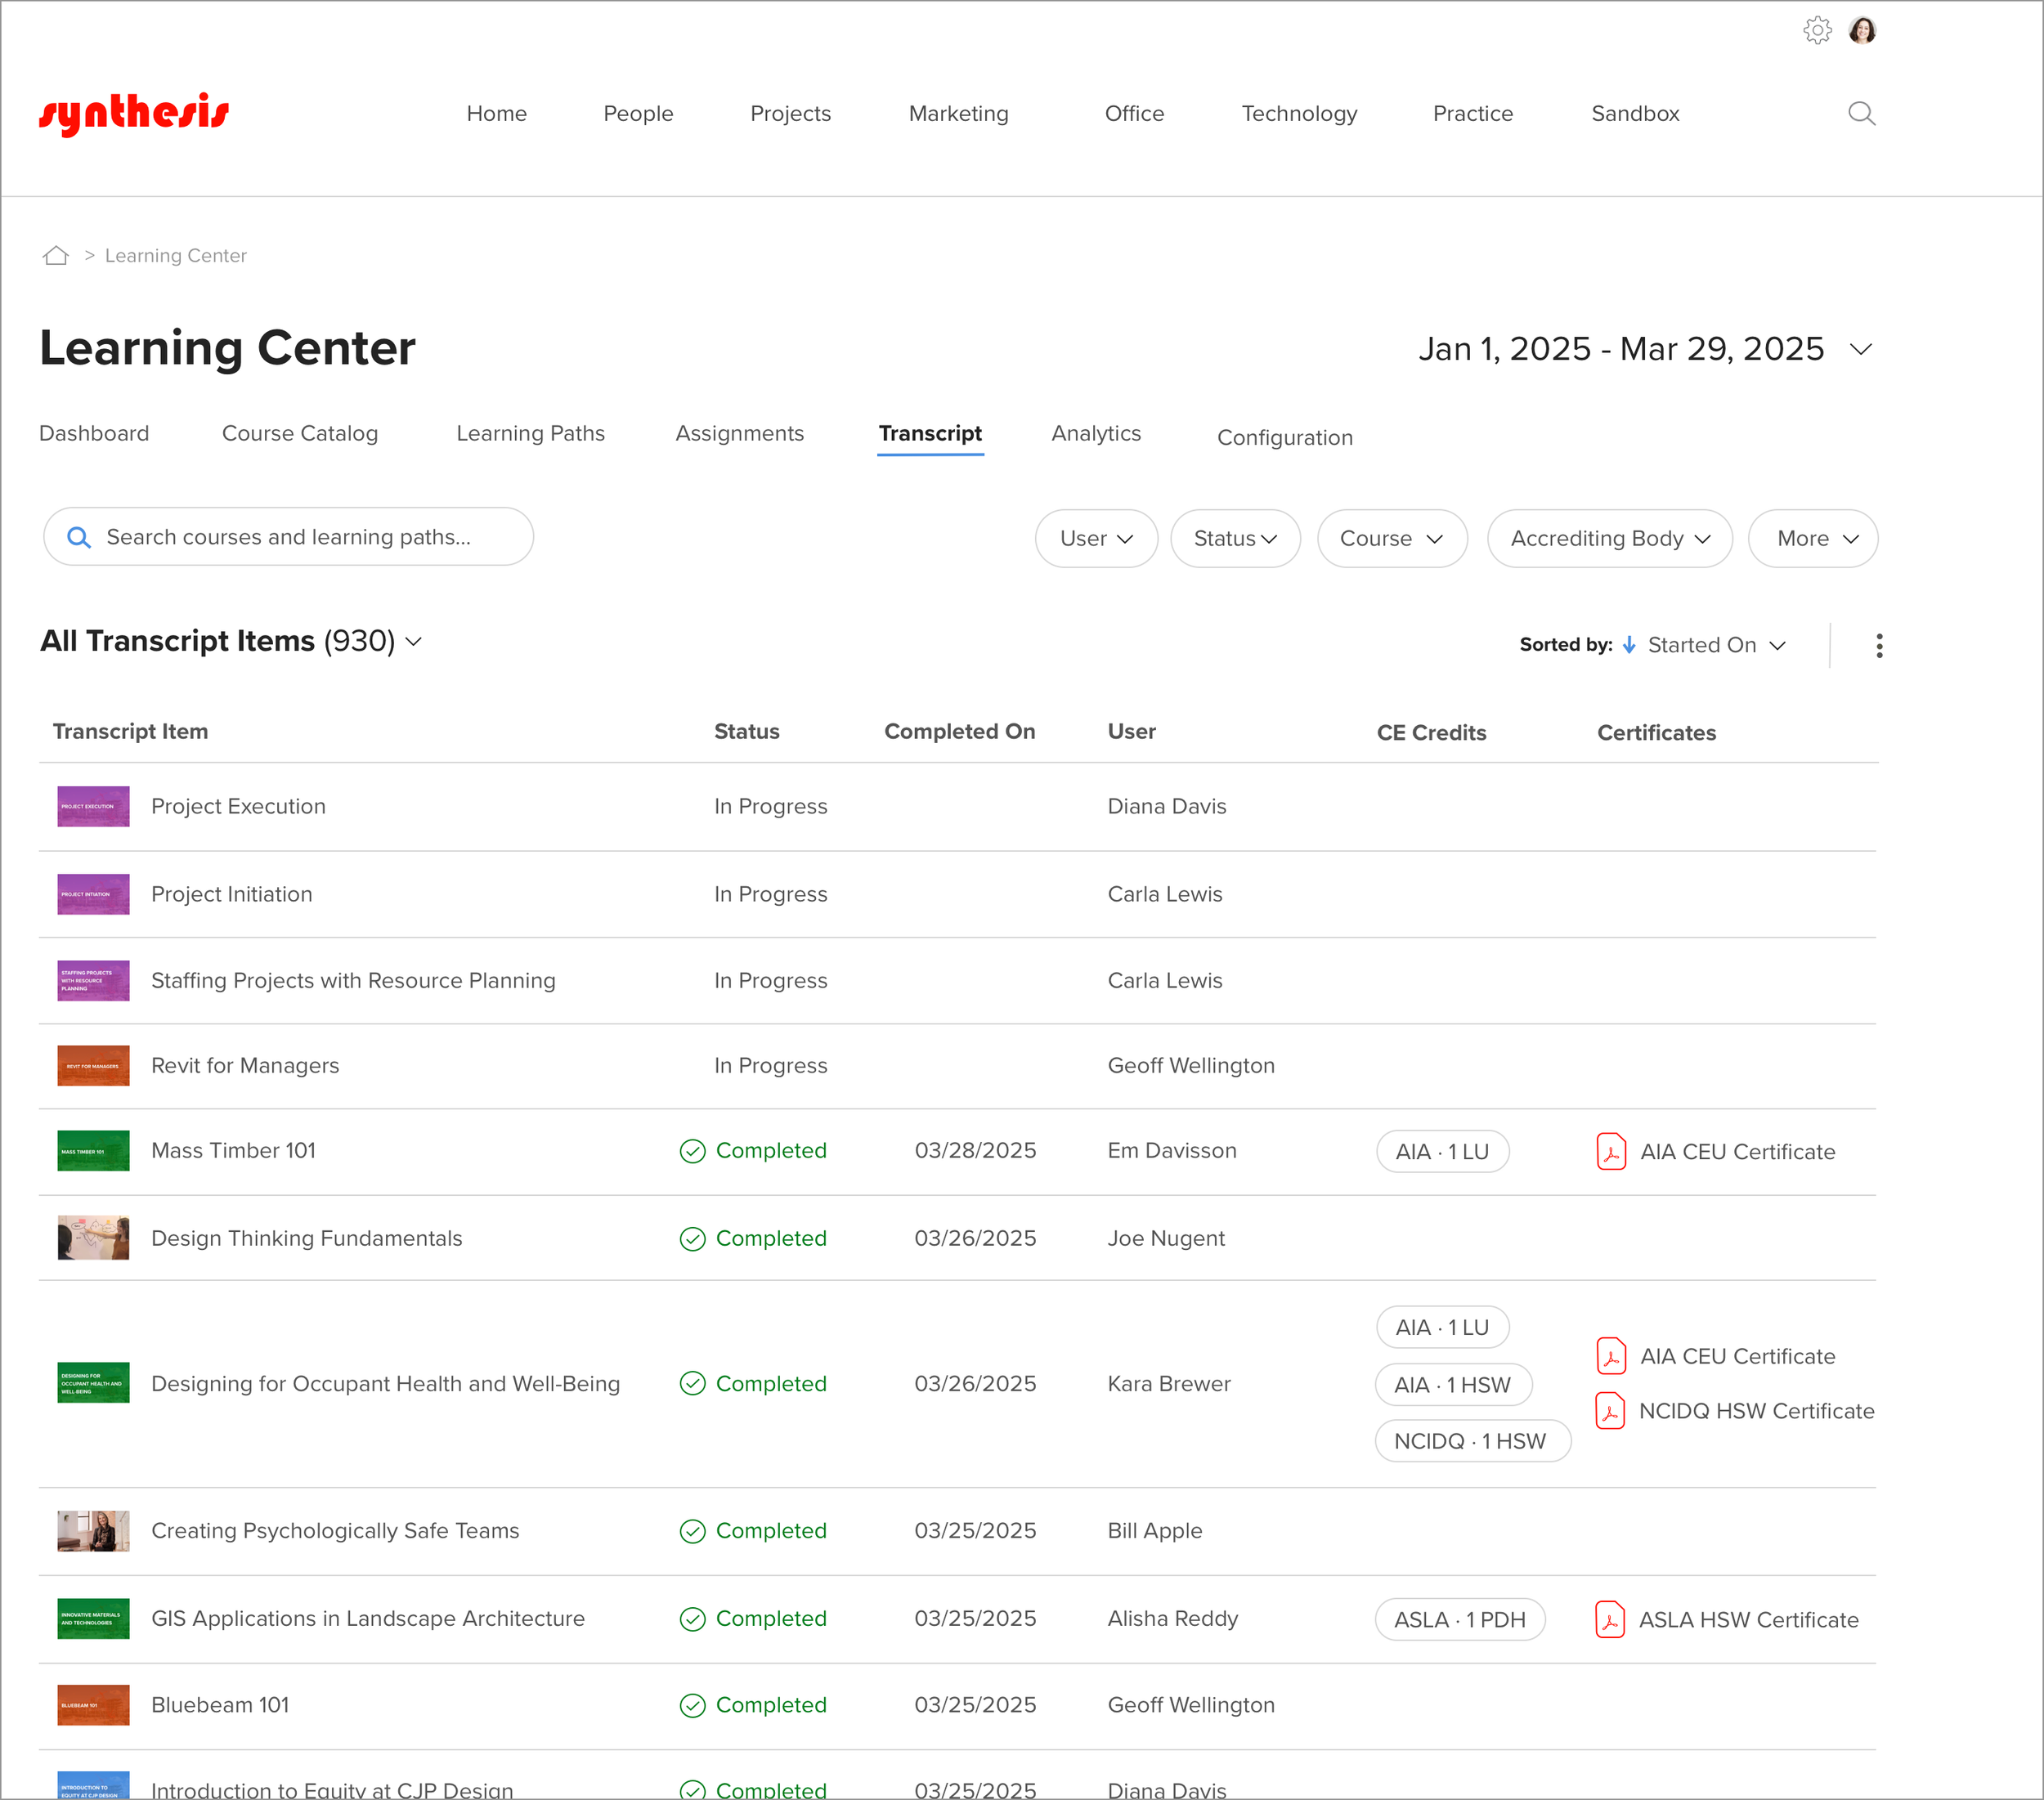2044x1800 pixels.
Task: Open the All Transcript Items dropdown
Action: [413, 641]
